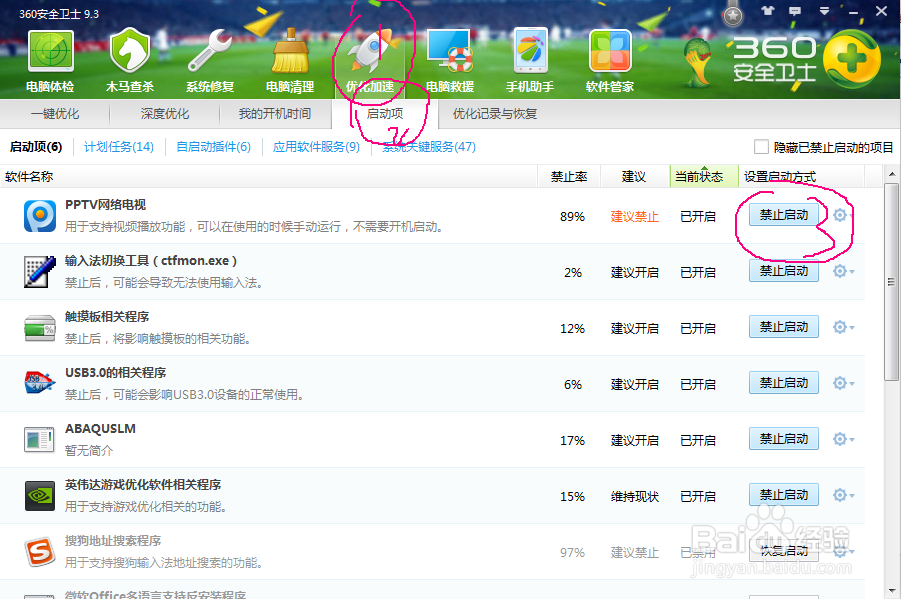901x599 pixels.
Task: Switch to 我的开机时间 tab
Action: 275,114
